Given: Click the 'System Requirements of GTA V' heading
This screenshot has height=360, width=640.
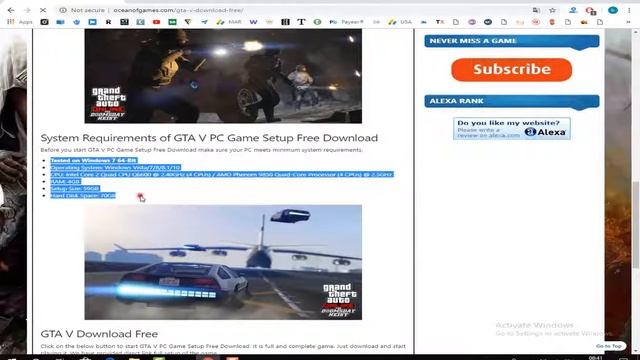Looking at the screenshot, I should pos(209,138).
